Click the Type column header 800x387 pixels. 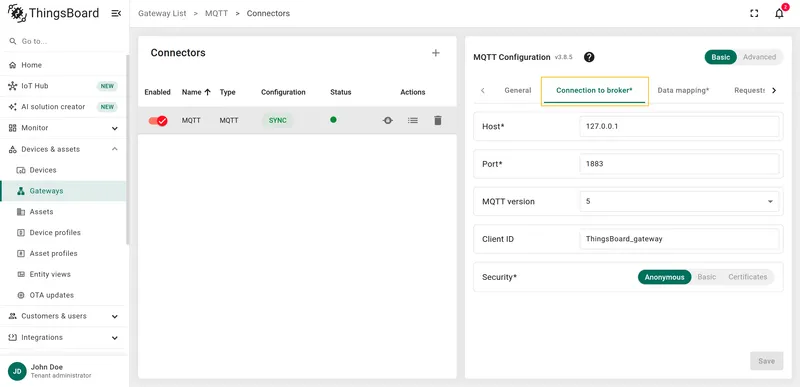coord(228,92)
